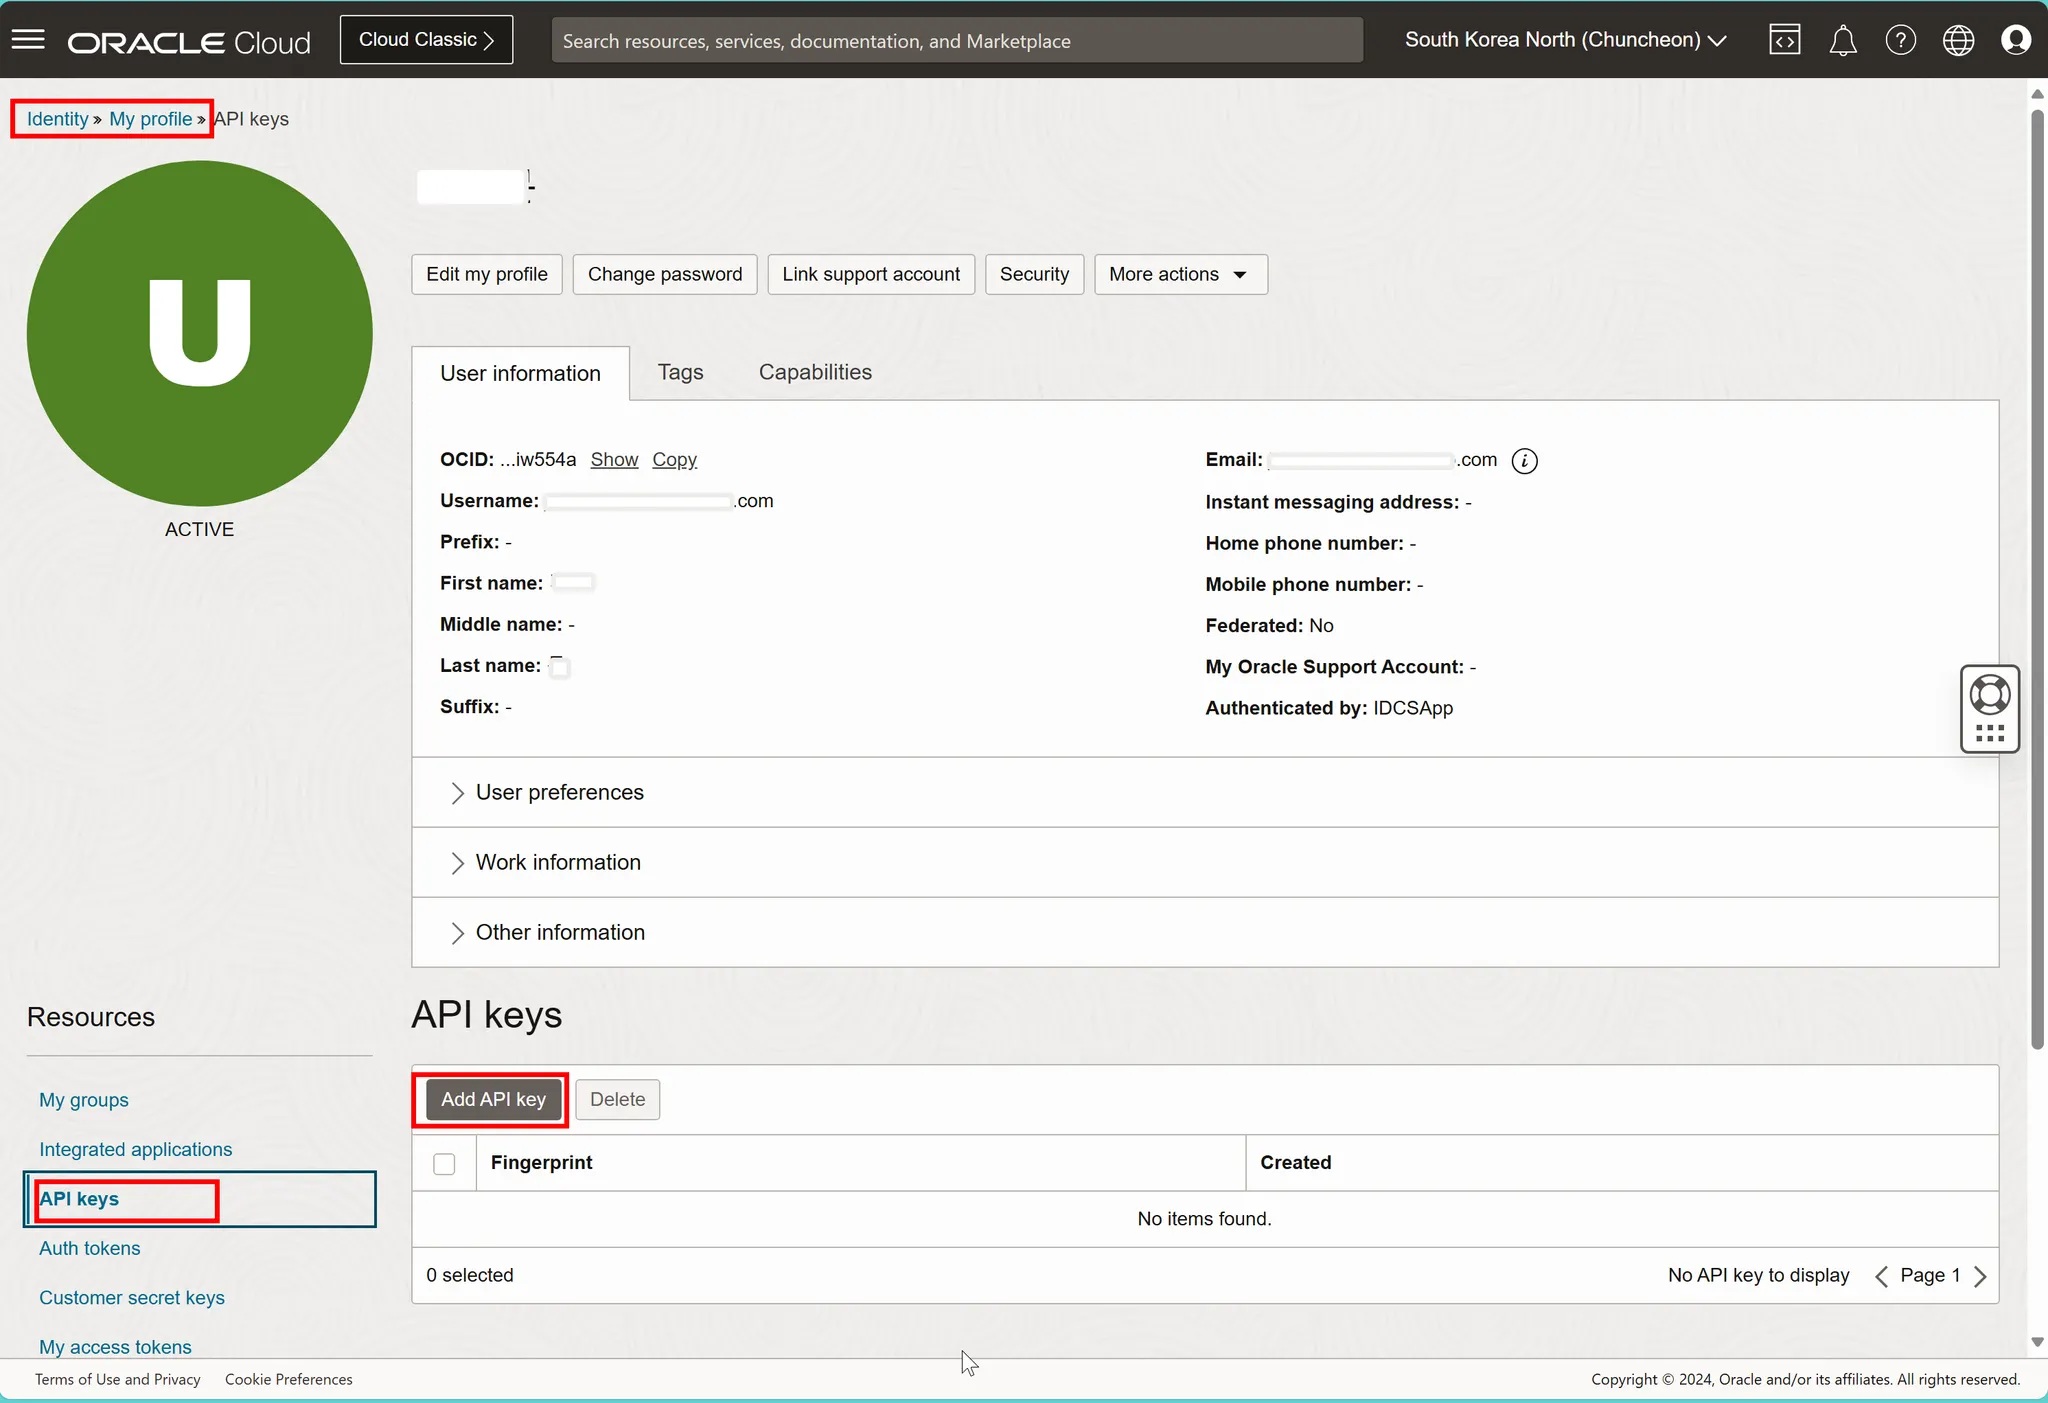Toggle the select-all checkbox beside Fingerprint
This screenshot has width=2048, height=1403.
click(x=444, y=1163)
